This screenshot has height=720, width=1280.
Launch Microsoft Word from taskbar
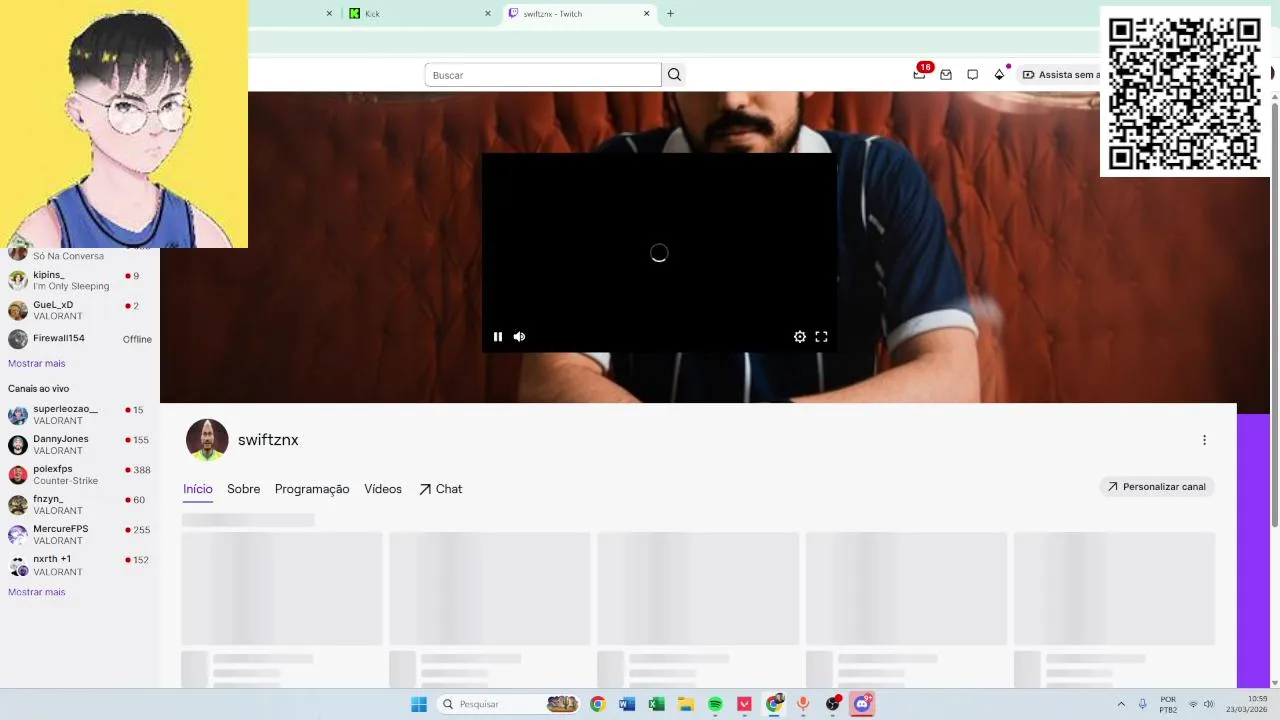click(627, 704)
